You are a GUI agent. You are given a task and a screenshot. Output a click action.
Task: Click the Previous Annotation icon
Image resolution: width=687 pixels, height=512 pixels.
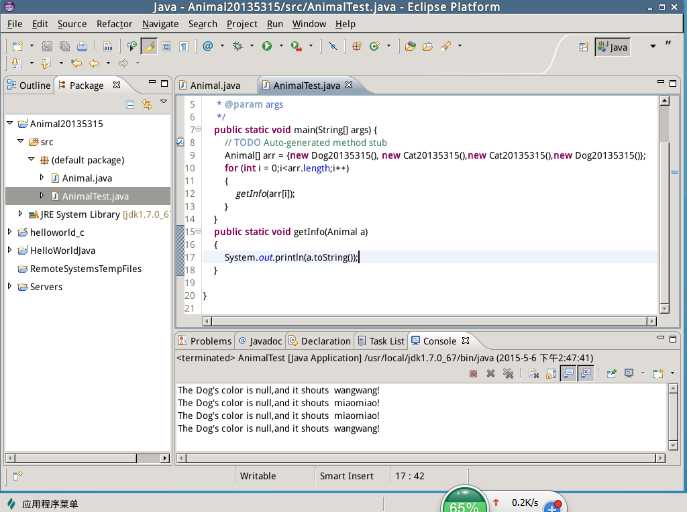pyautogui.click(x=45, y=64)
